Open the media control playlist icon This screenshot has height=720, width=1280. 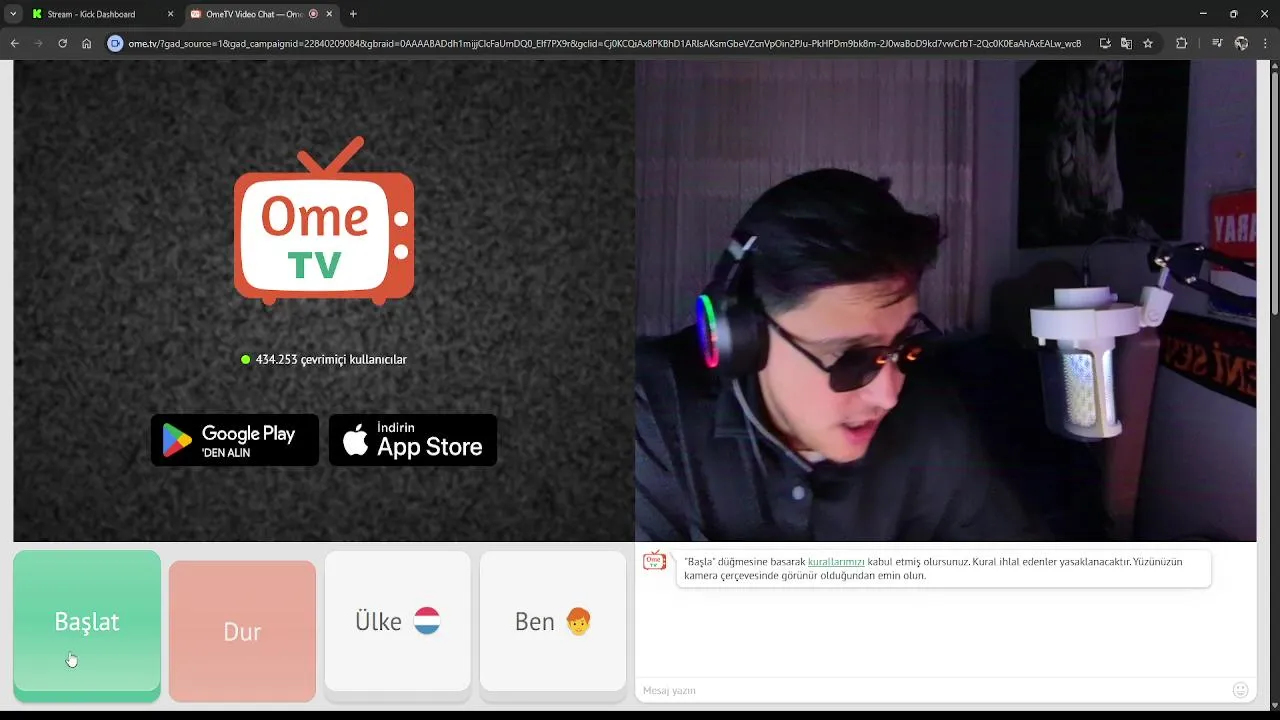(x=1217, y=44)
